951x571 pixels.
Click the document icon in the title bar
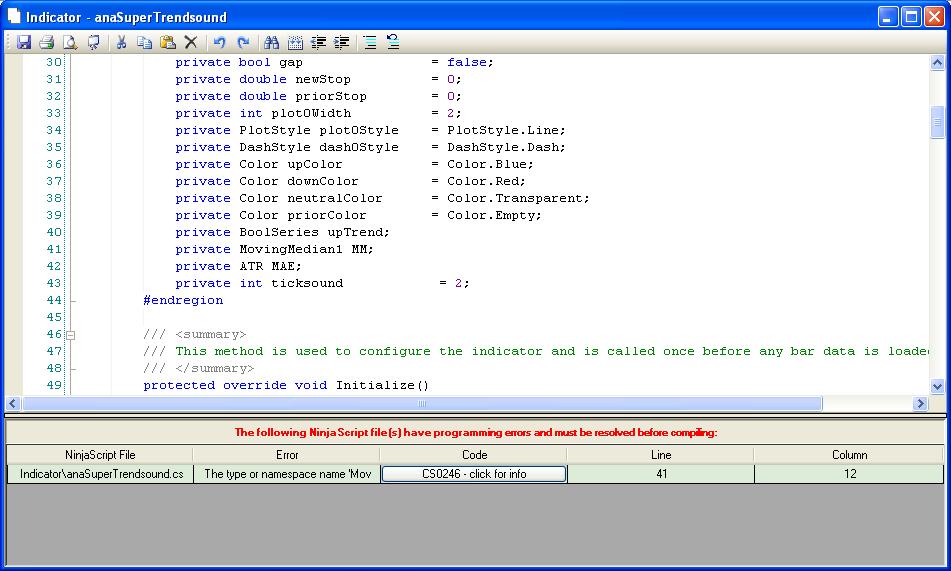click(x=13, y=16)
